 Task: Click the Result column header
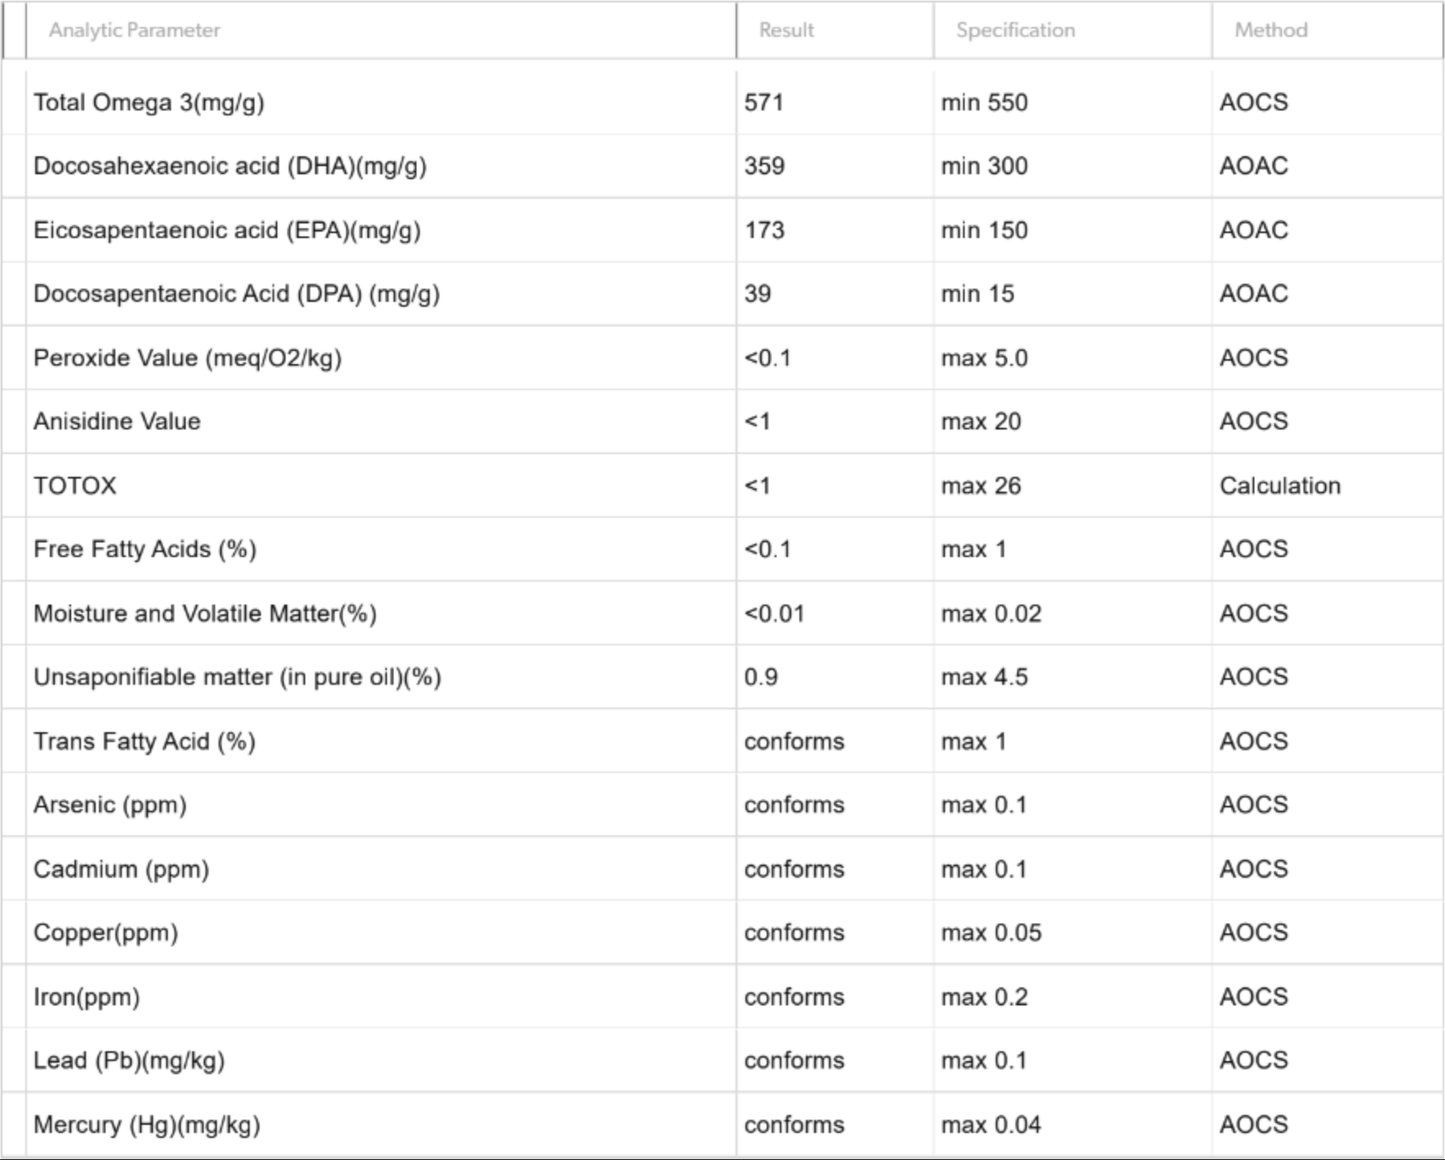click(786, 30)
